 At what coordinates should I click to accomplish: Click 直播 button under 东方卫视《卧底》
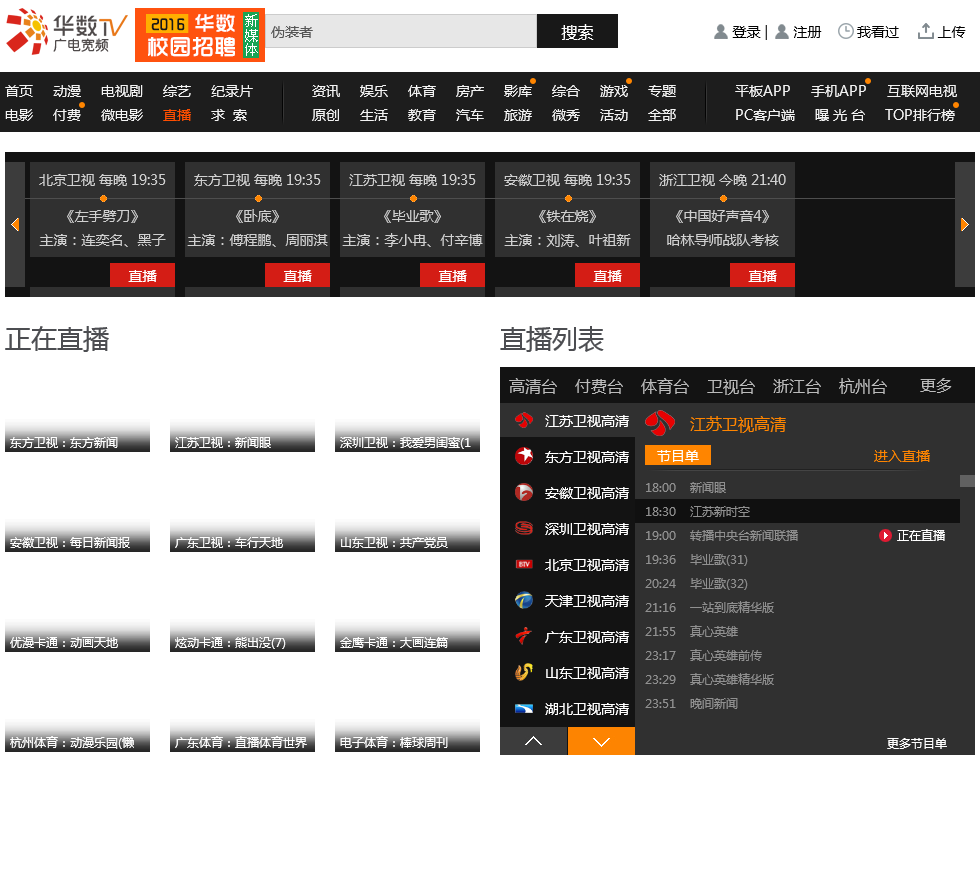(298, 276)
